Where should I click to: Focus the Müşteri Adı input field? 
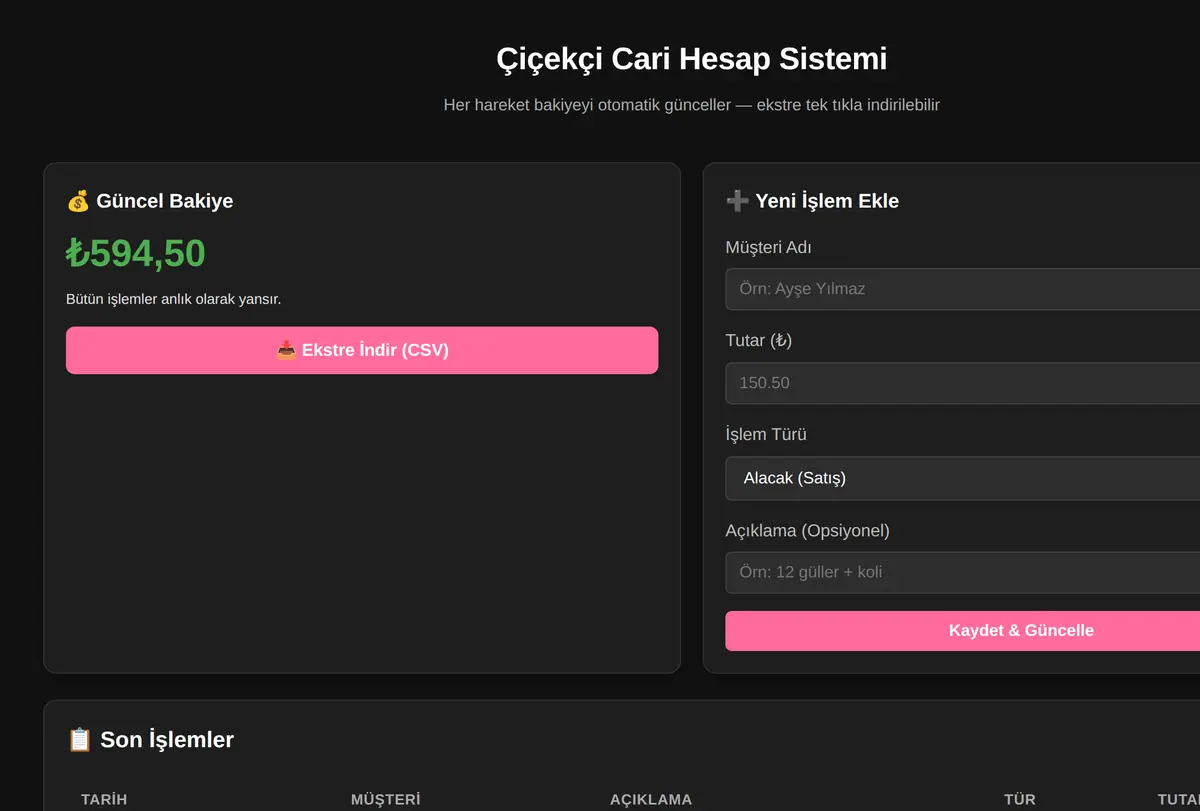pos(962,289)
